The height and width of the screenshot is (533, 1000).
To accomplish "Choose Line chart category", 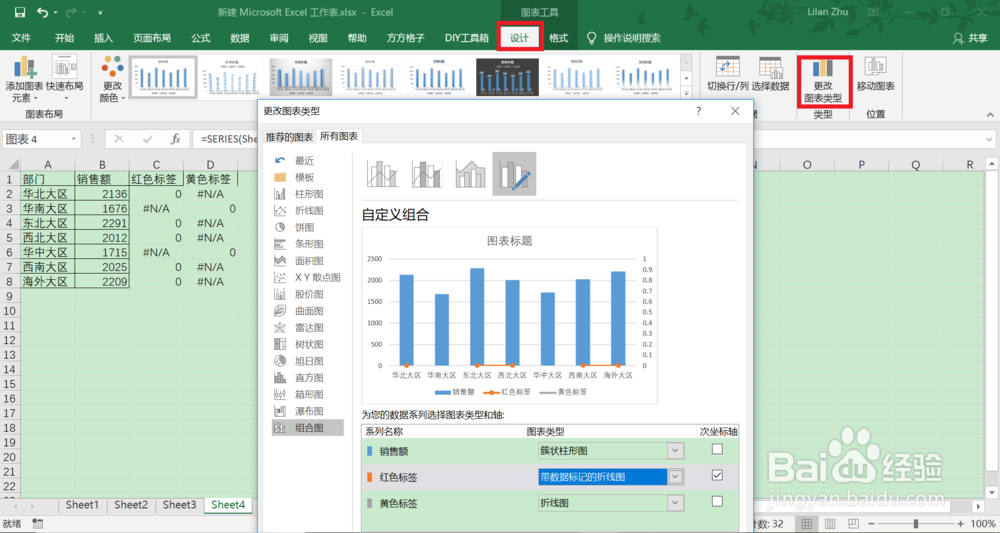I will coord(308,210).
